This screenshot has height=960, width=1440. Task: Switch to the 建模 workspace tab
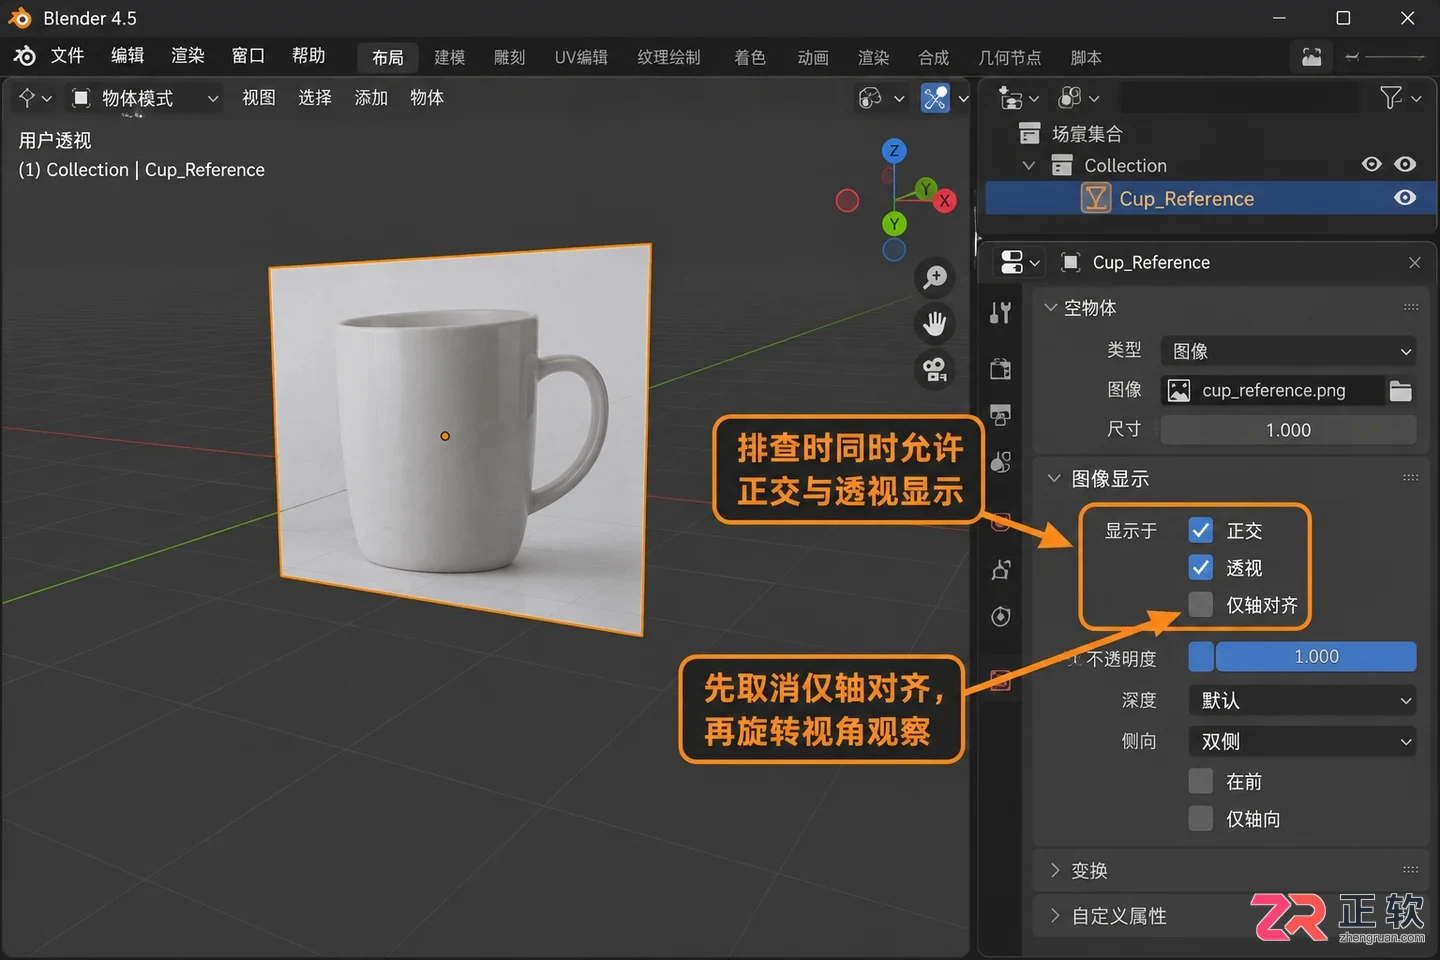450,58
